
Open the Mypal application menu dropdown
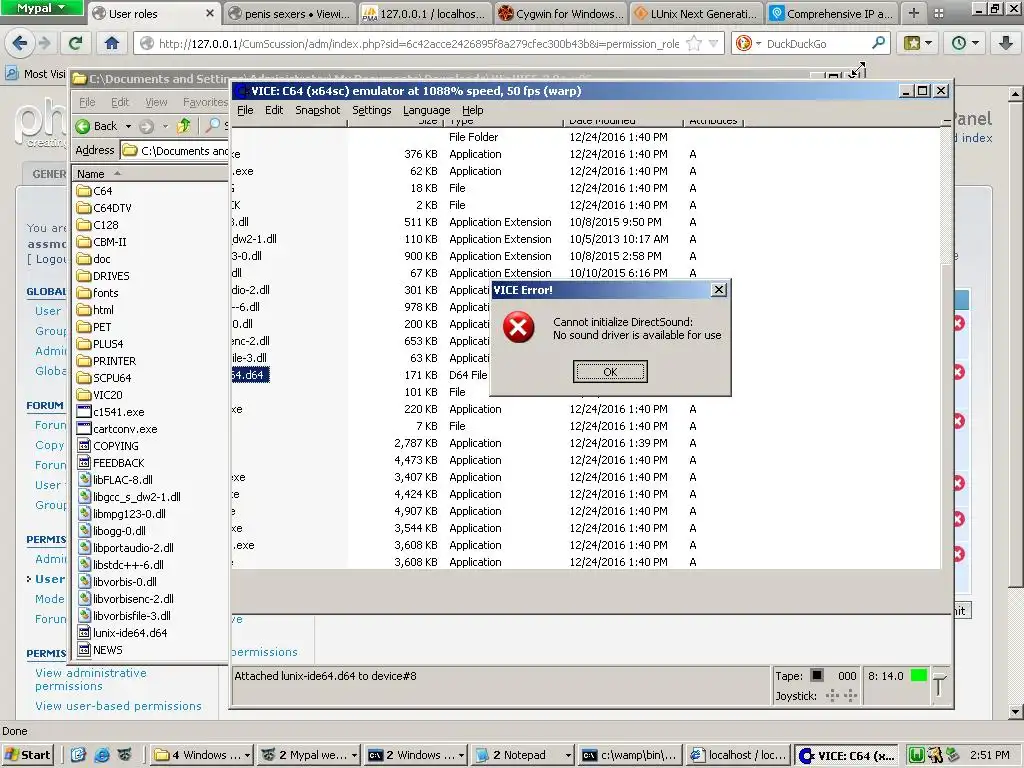pos(41,8)
